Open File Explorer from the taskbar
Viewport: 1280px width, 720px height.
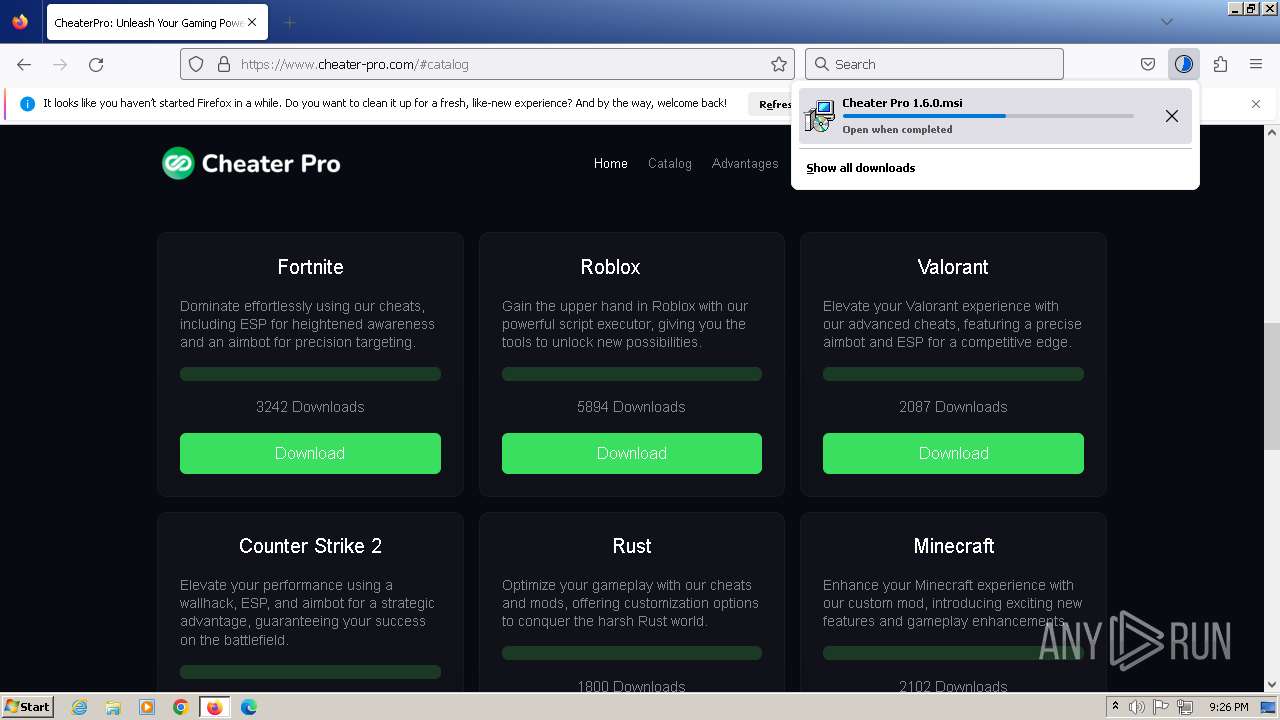pyautogui.click(x=113, y=707)
